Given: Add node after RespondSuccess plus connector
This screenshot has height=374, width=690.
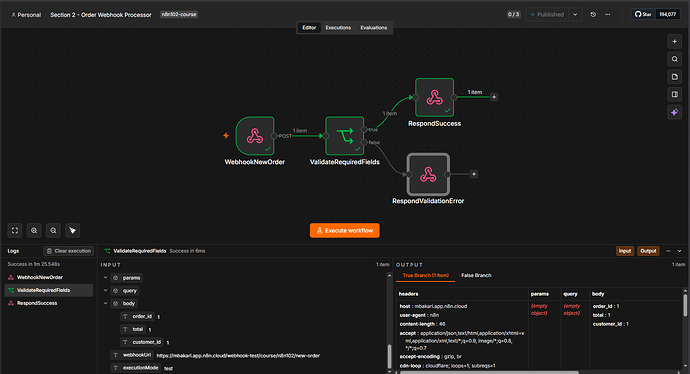Looking at the screenshot, I should click(494, 97).
